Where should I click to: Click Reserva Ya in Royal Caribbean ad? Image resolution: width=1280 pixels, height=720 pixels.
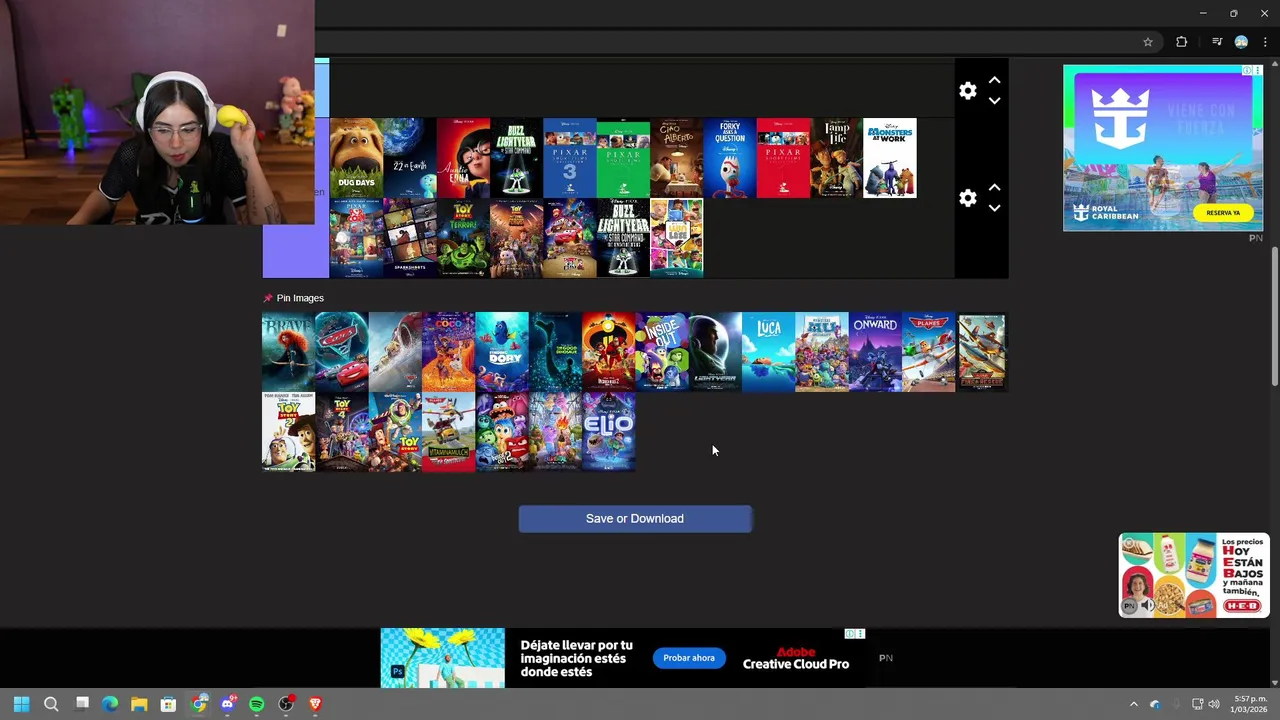(1223, 213)
